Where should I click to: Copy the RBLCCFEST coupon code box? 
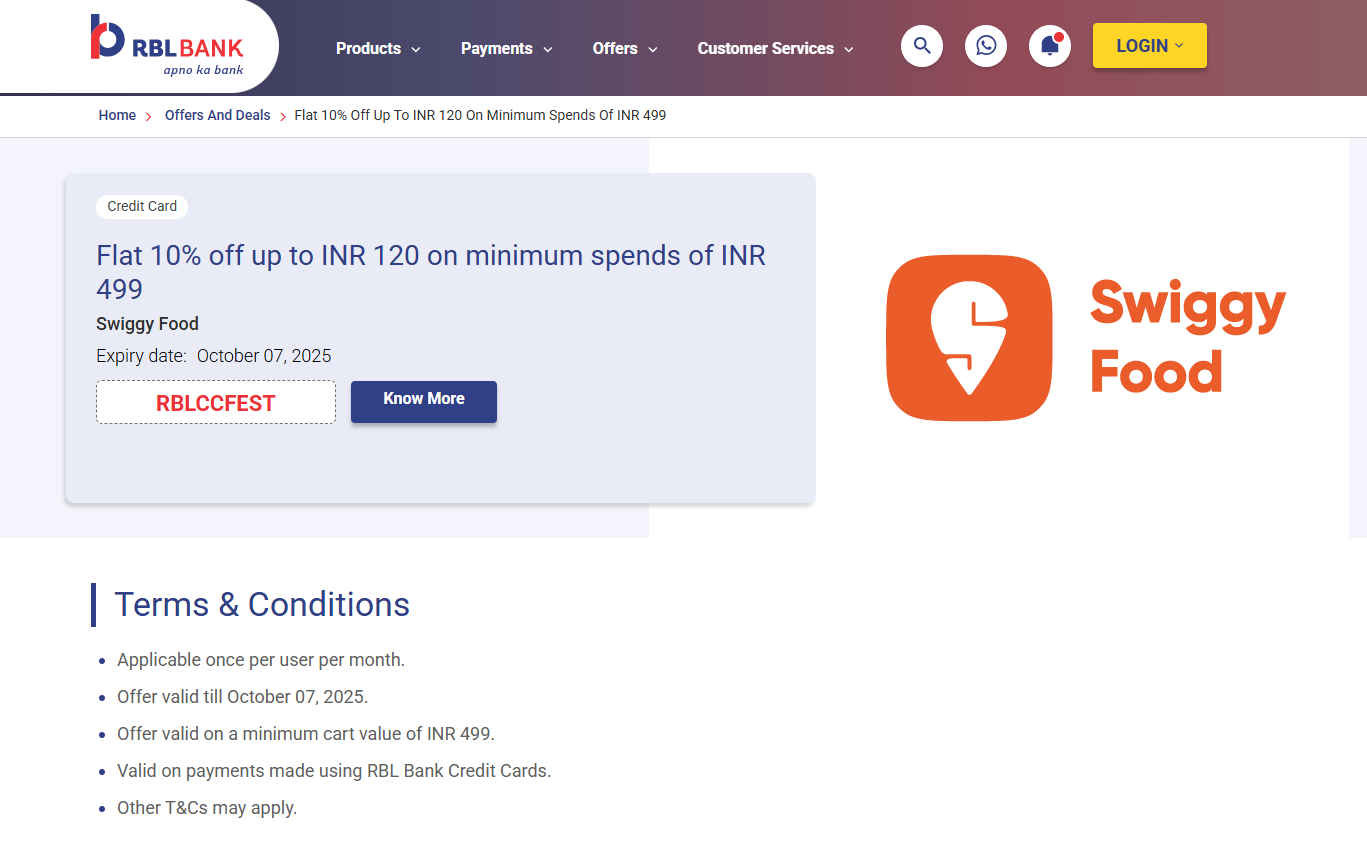216,403
